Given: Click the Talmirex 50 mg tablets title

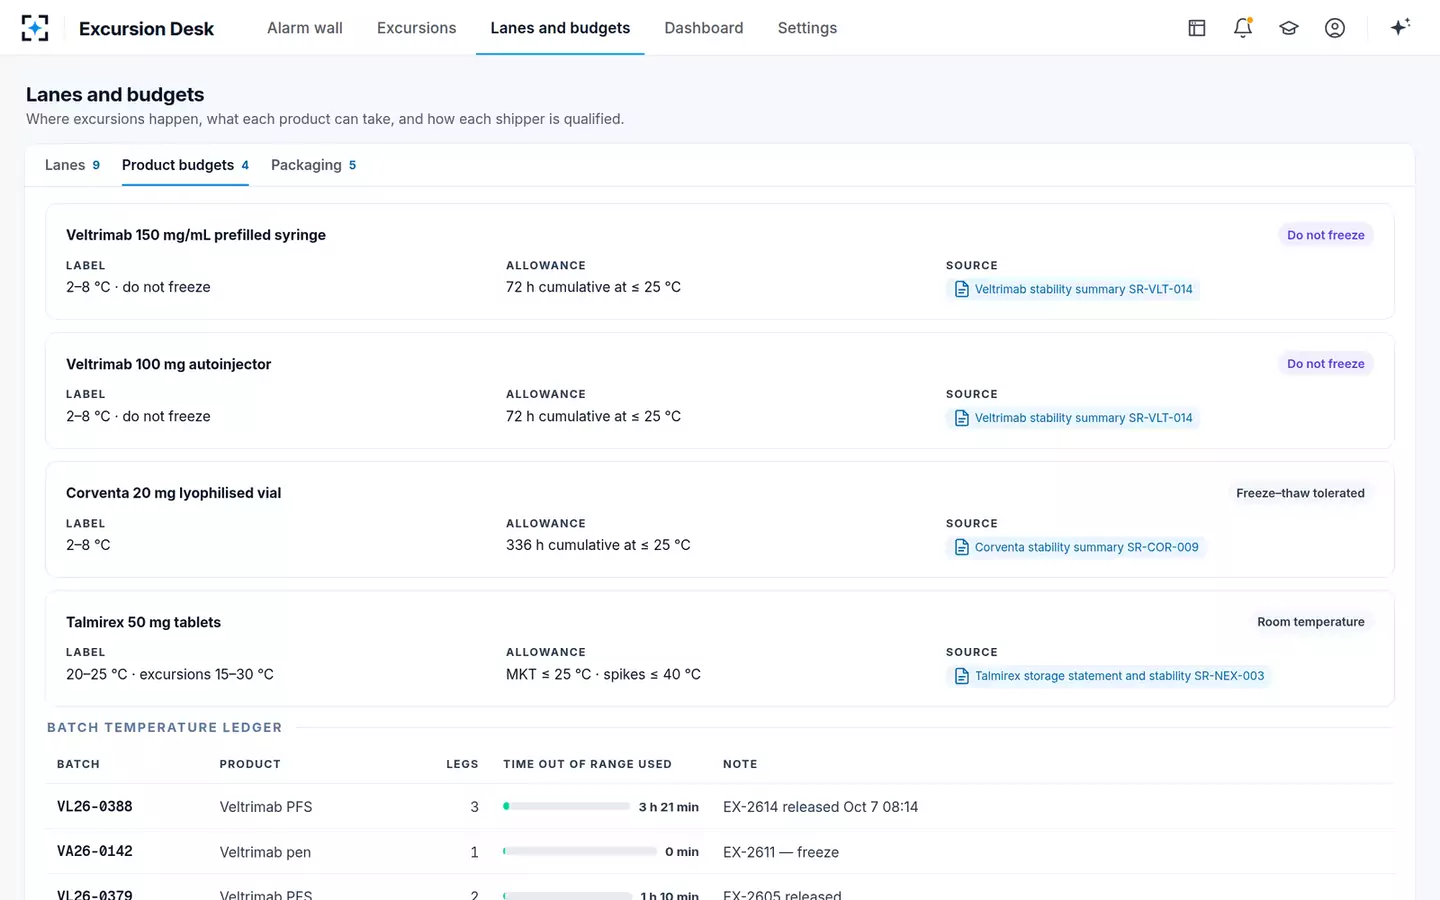Looking at the screenshot, I should pos(144,622).
